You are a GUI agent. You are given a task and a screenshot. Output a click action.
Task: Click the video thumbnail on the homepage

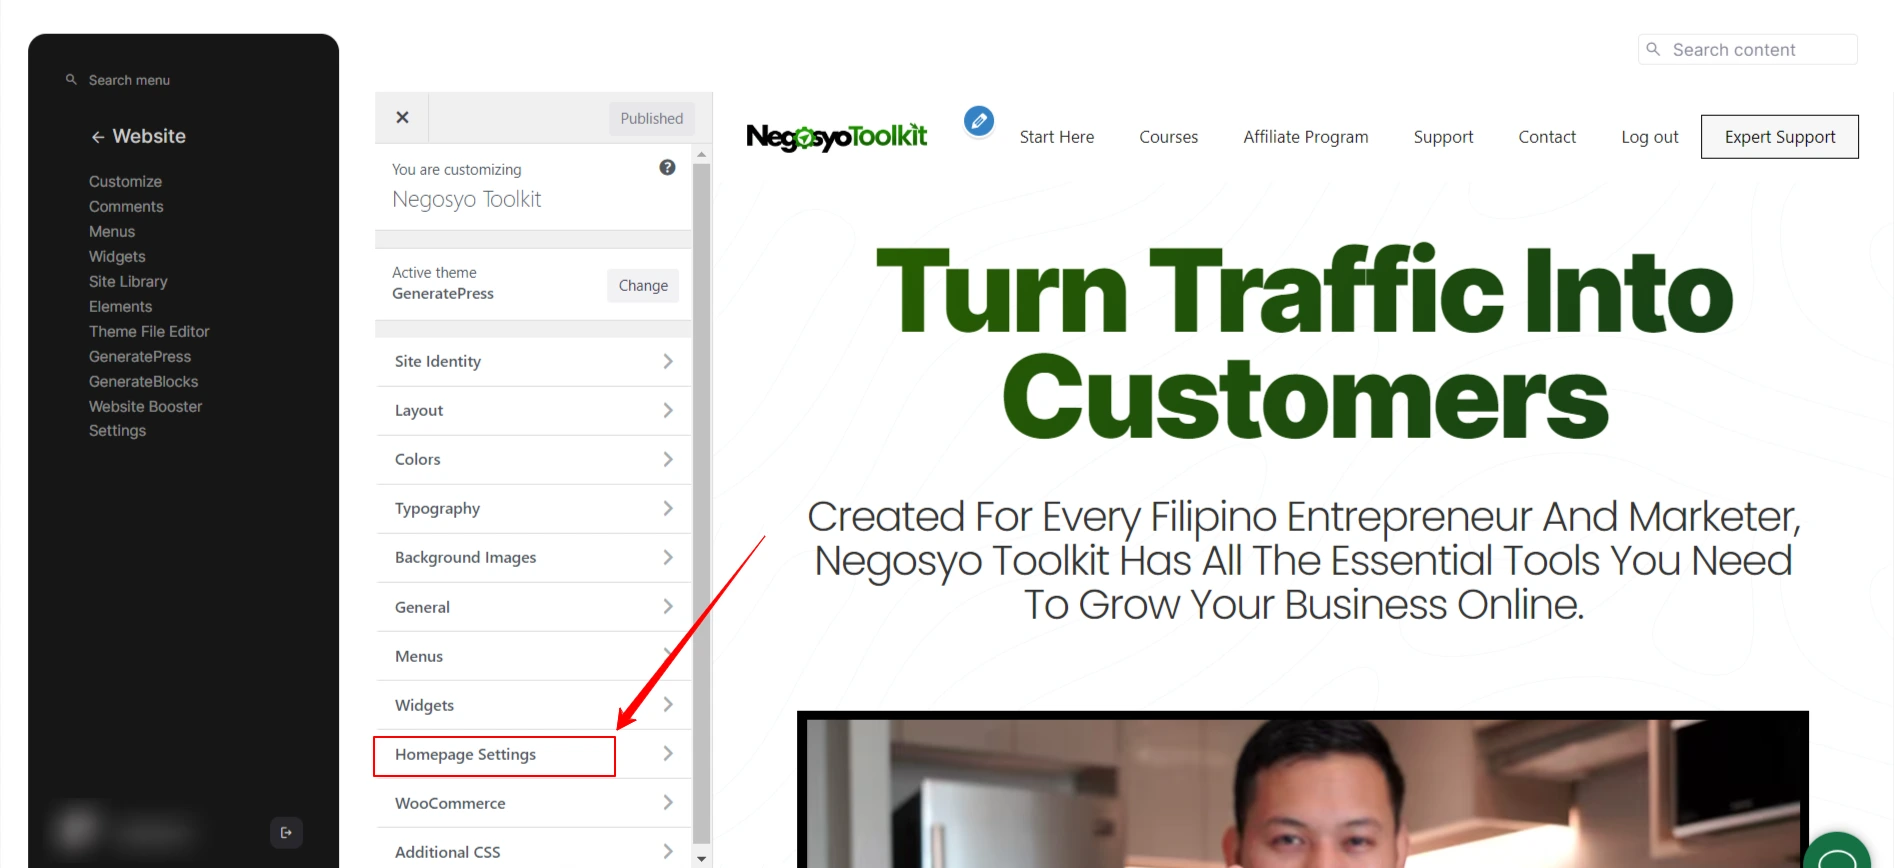click(1303, 790)
